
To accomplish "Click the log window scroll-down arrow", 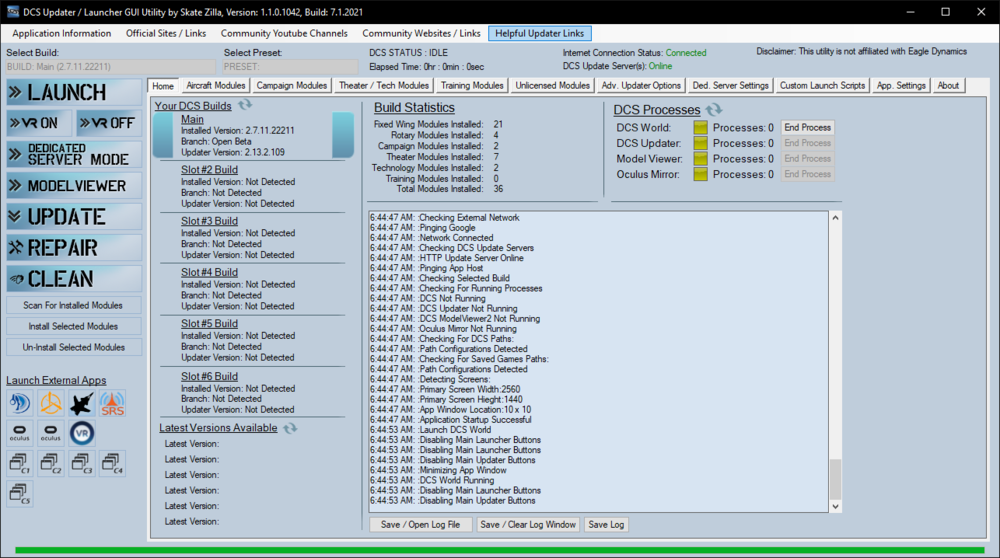I will 835,506.
